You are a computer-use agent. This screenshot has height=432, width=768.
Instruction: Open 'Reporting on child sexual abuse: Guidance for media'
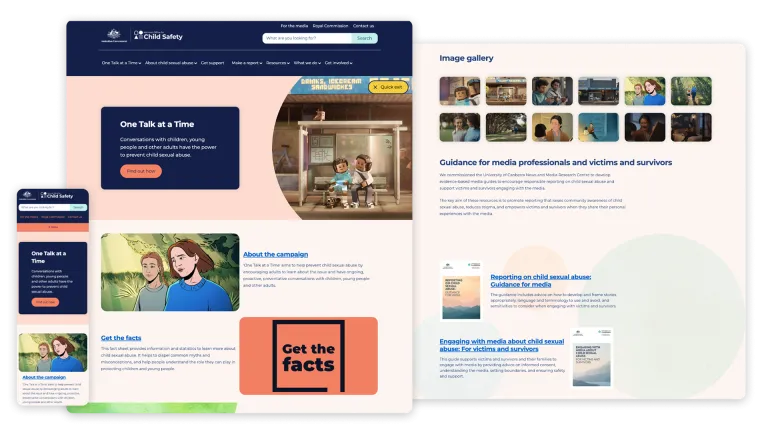541,281
